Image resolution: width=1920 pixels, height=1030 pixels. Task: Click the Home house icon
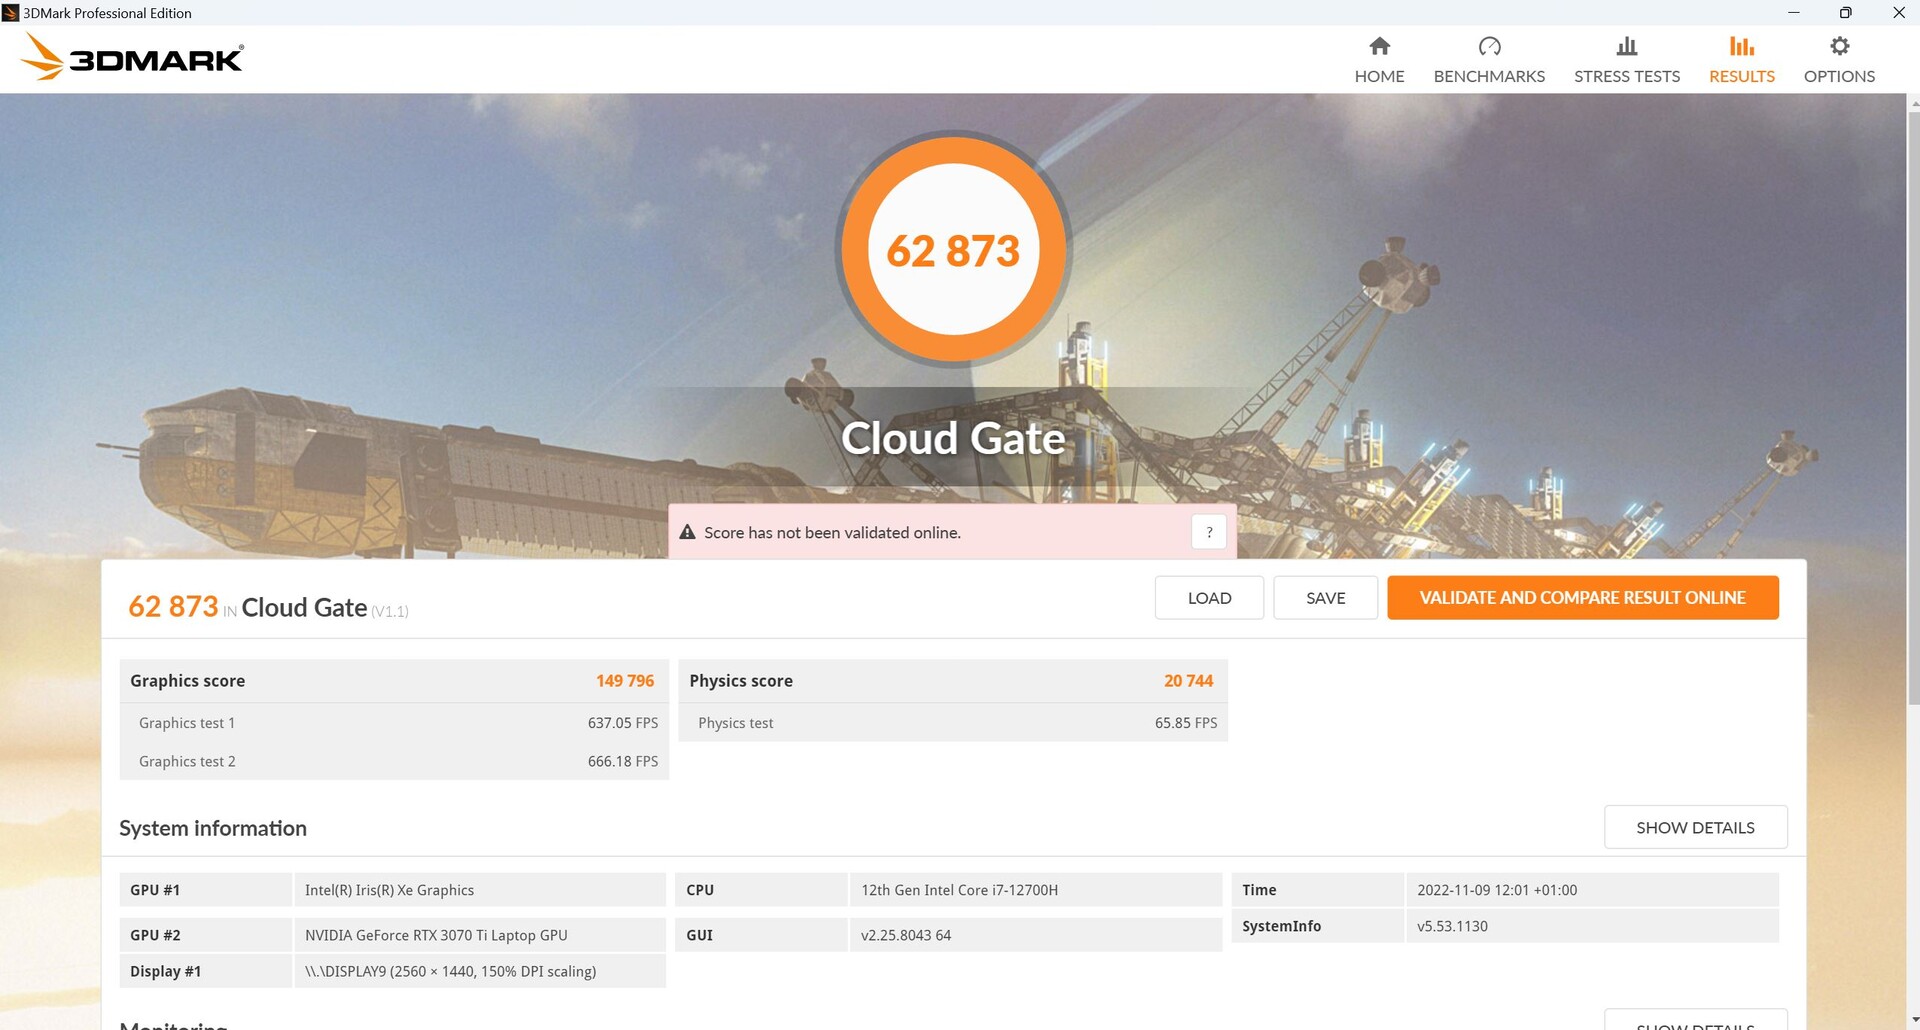click(x=1379, y=46)
